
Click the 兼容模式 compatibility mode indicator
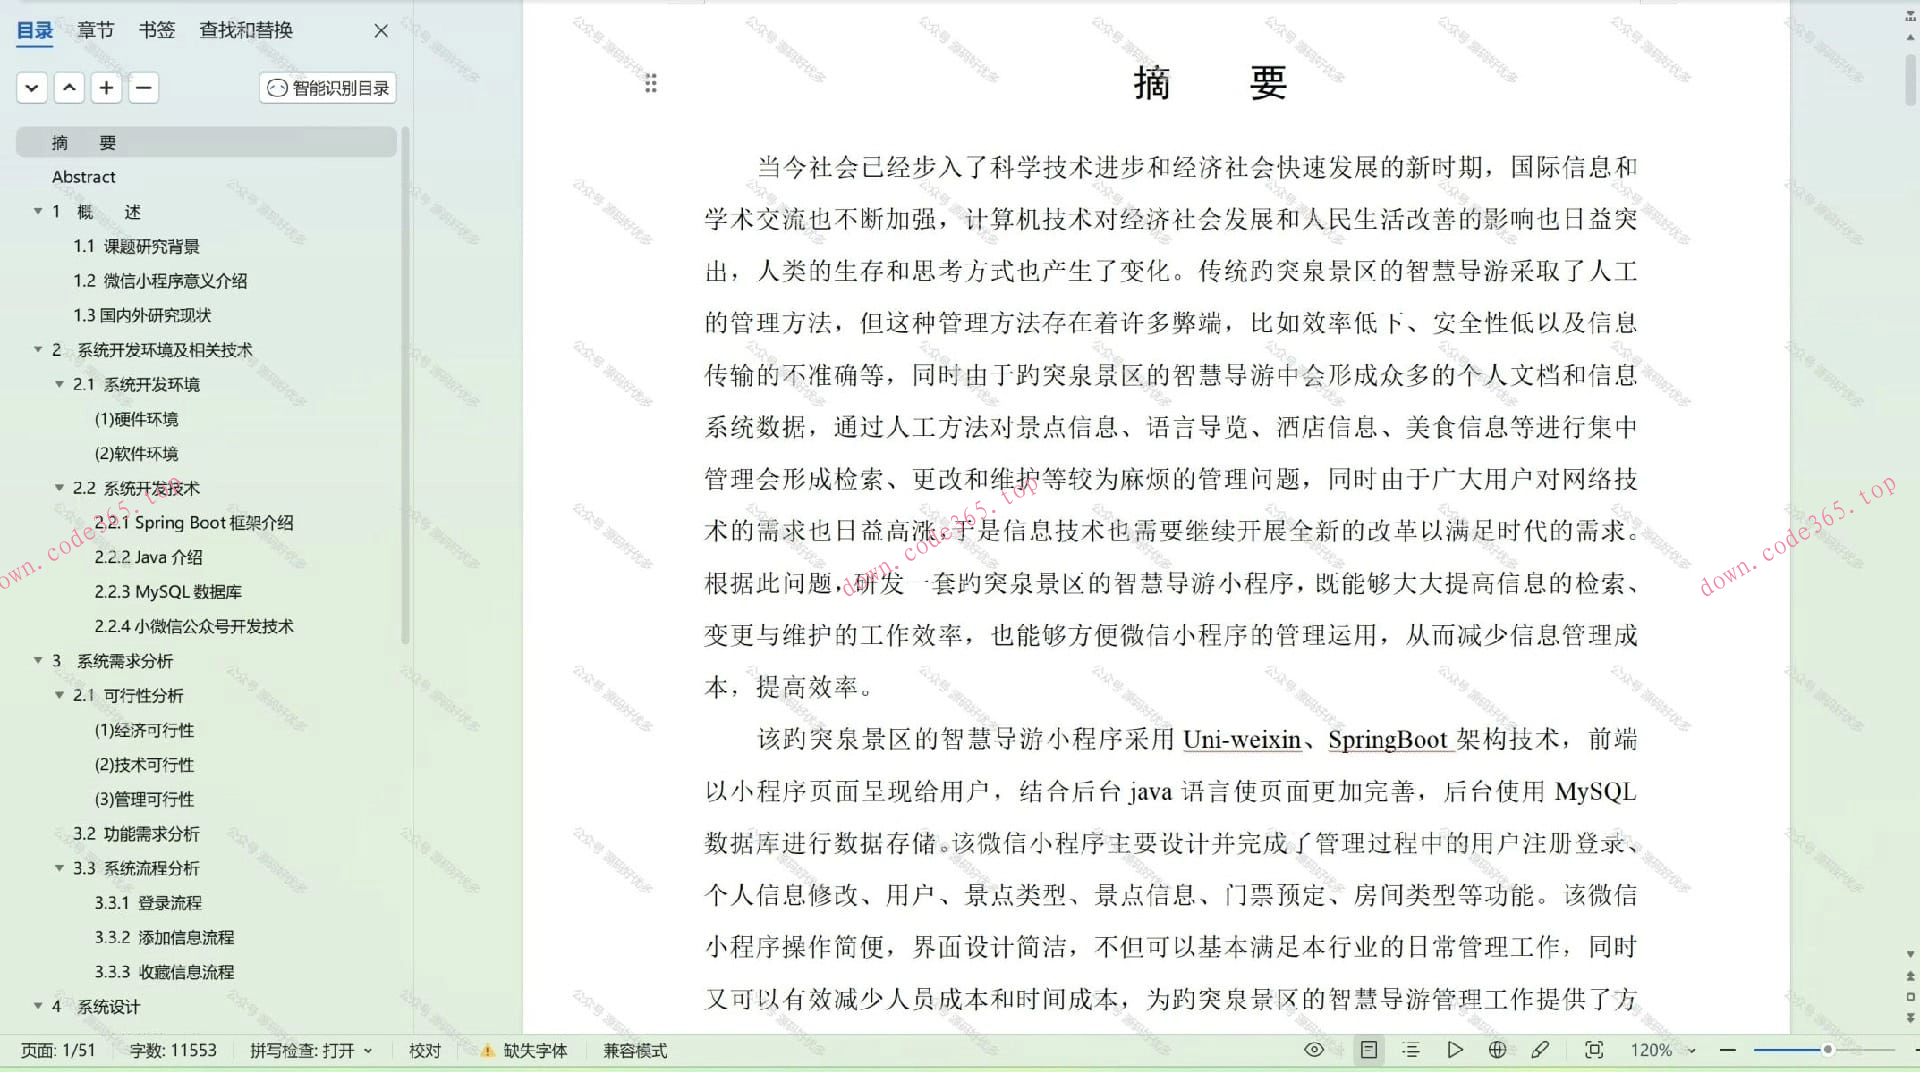point(635,1050)
